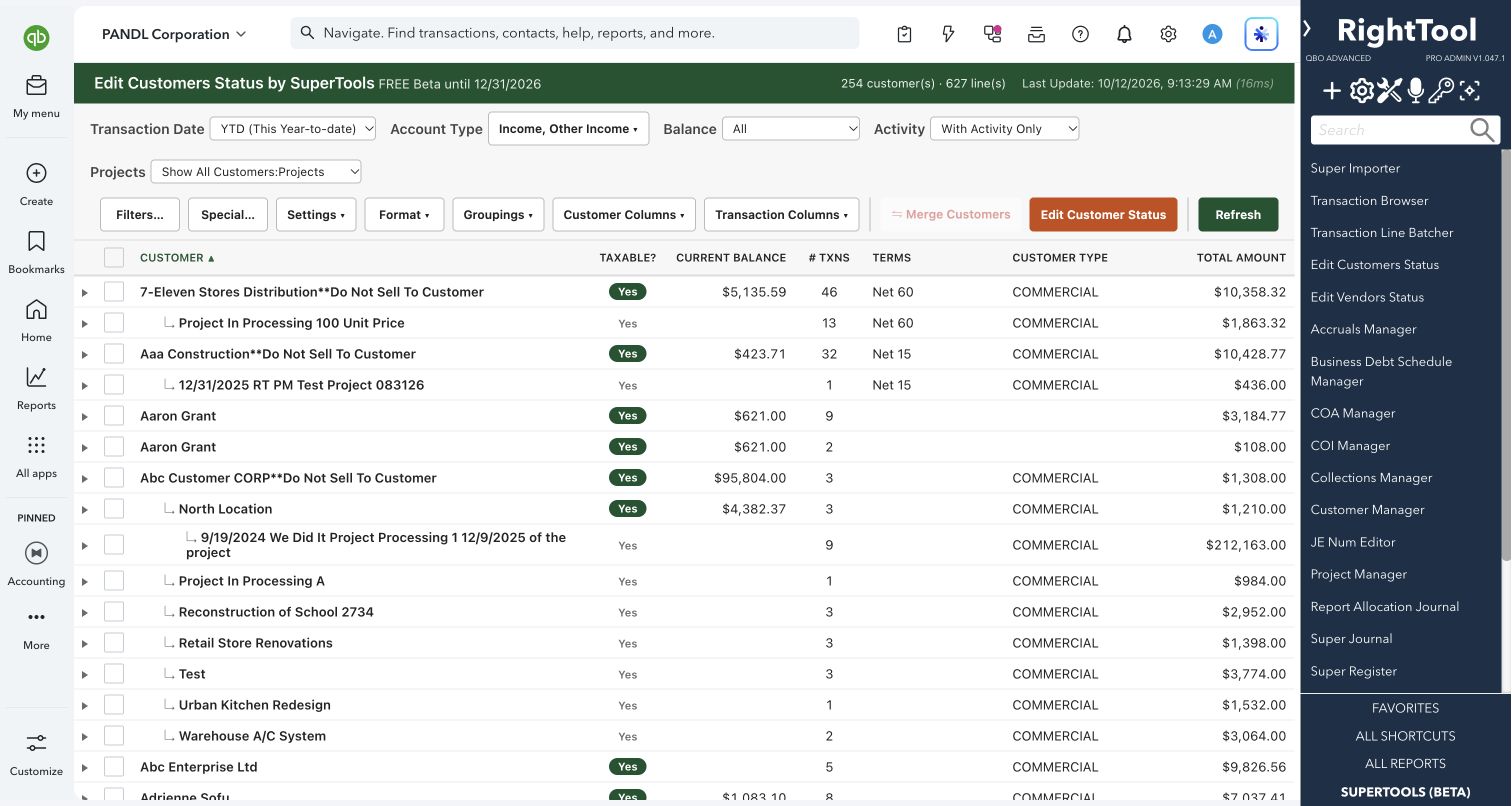Click the clipboard tasks icon in header

pos(904,34)
